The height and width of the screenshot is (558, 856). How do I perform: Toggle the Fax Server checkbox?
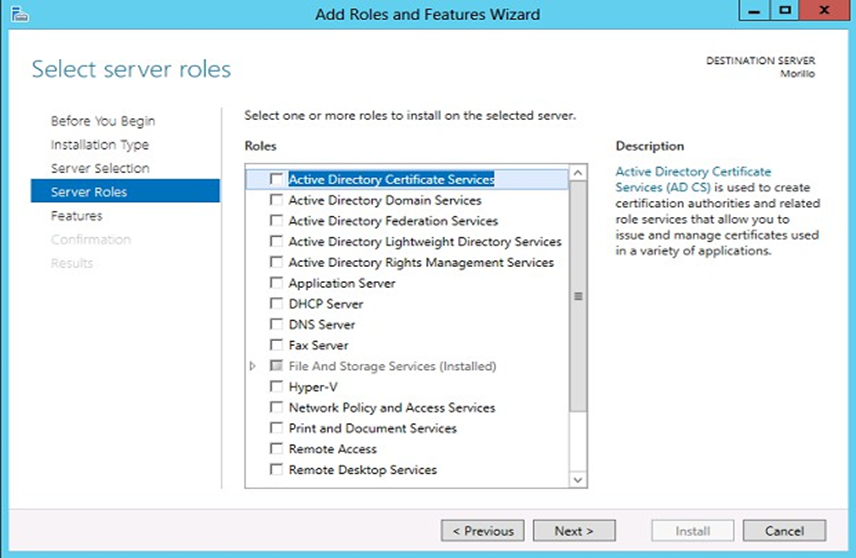[x=277, y=346]
